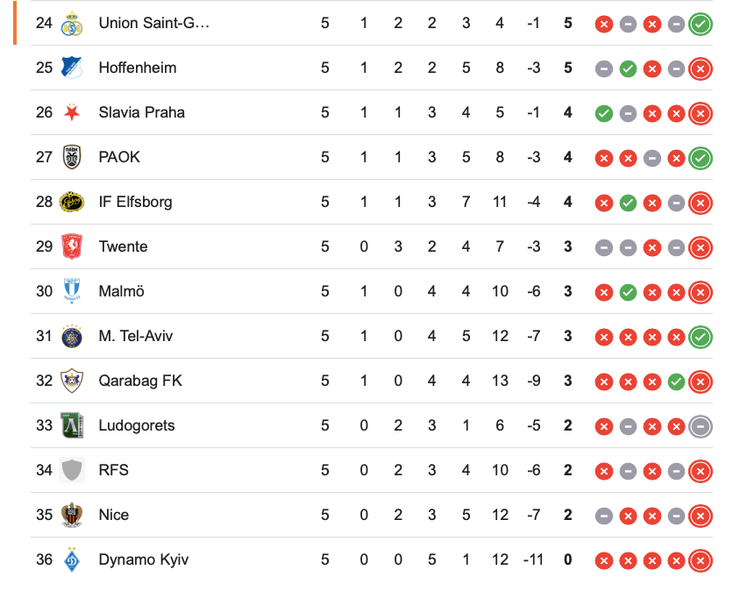Select the RFS team name

click(113, 470)
